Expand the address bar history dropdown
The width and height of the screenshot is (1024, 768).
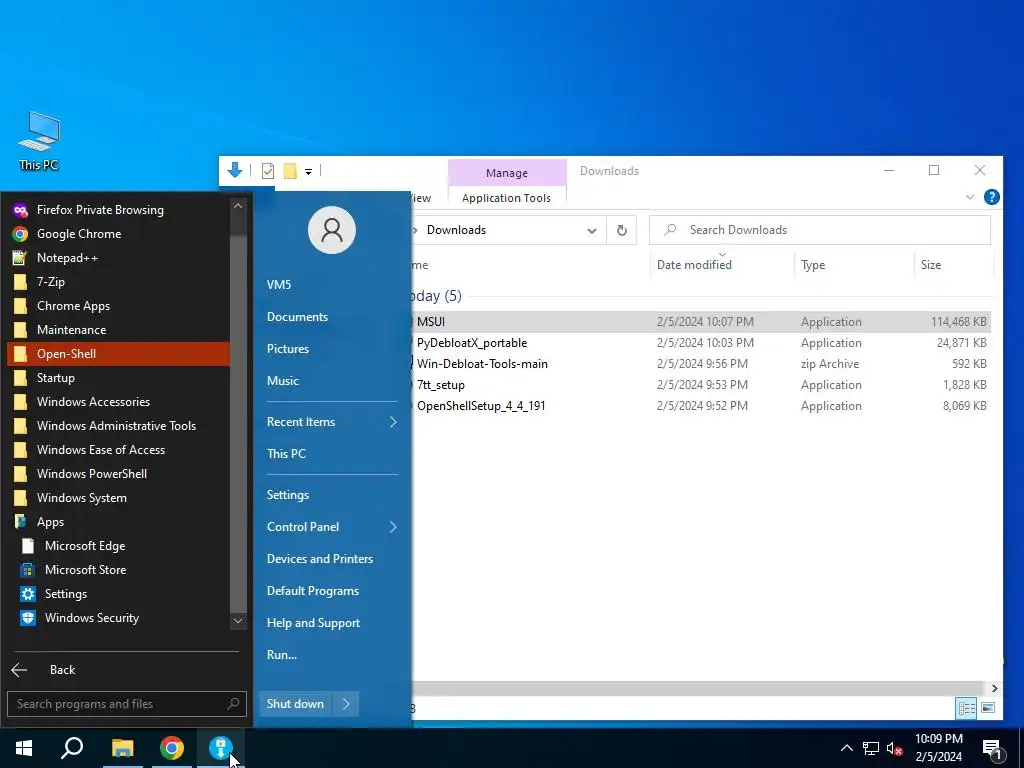[592, 231]
